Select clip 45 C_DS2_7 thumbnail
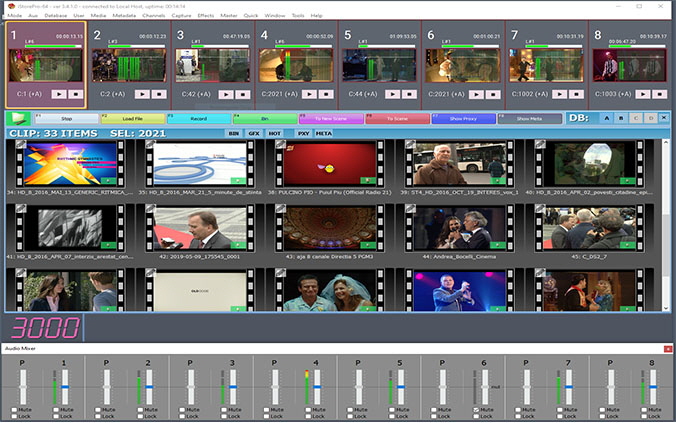Viewport: 676px width, 423px height. (589, 229)
